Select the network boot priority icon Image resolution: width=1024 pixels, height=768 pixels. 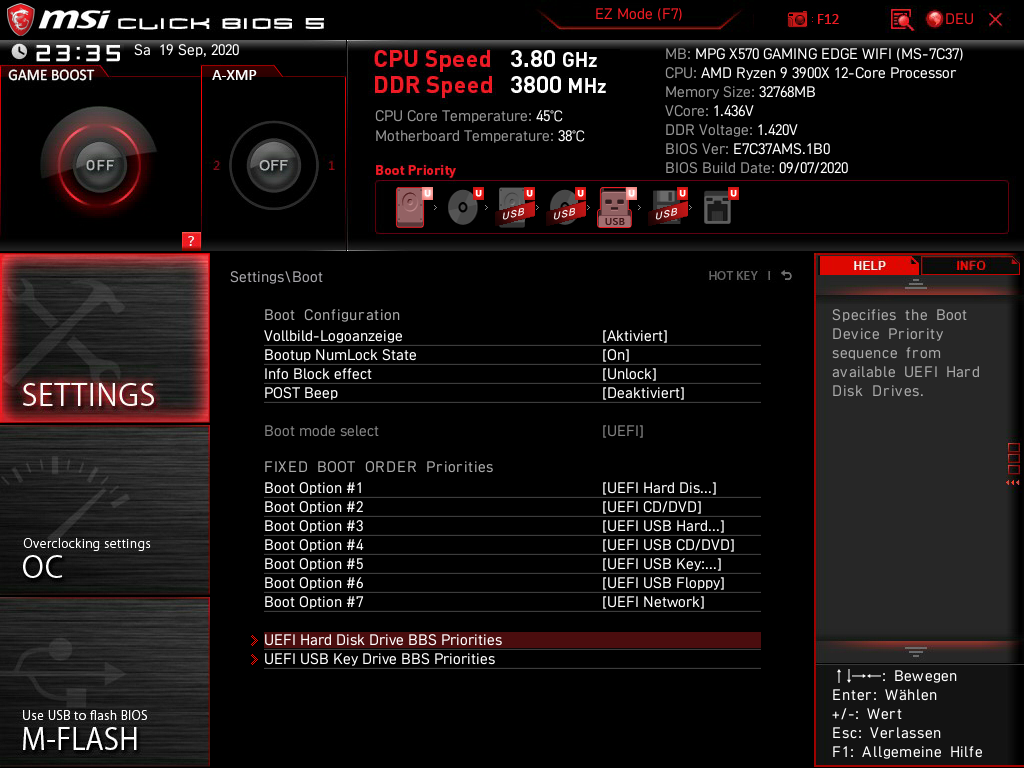pos(718,207)
